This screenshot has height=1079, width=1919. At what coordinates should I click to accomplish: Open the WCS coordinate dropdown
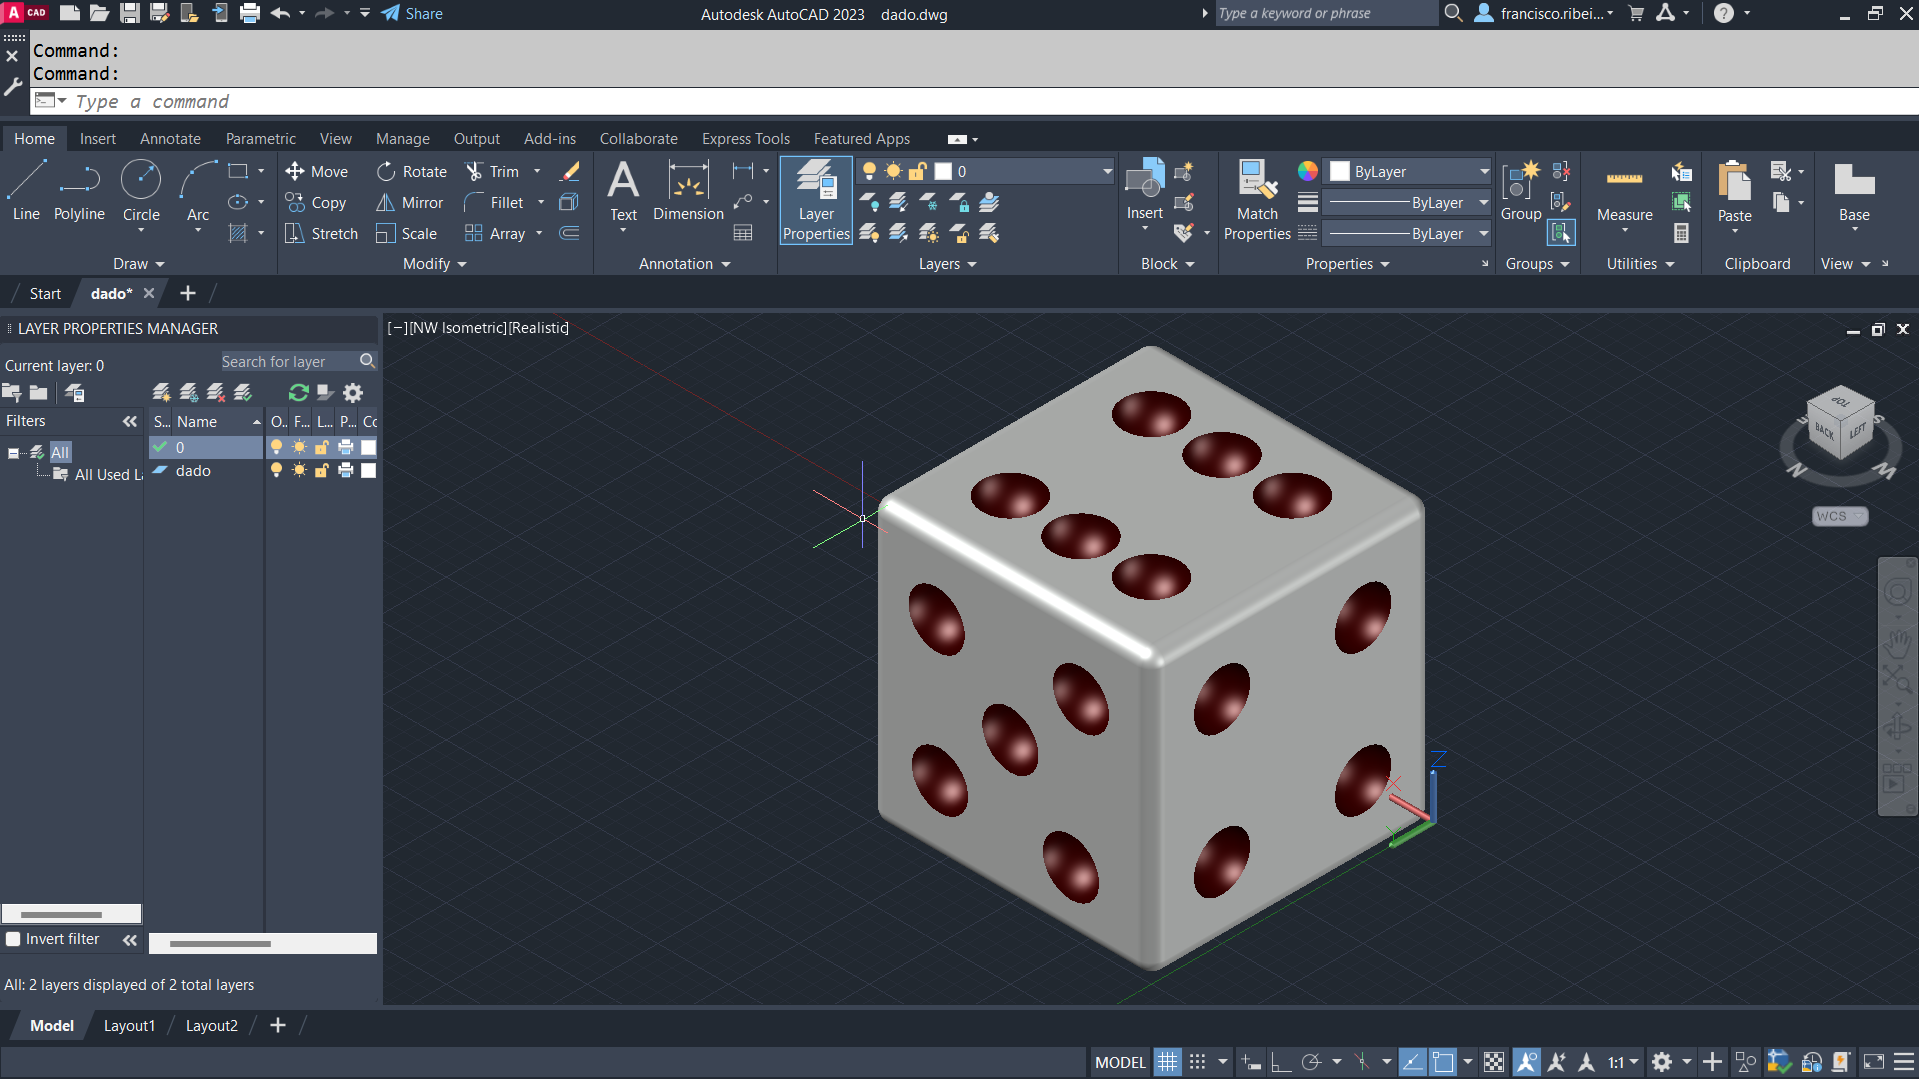click(1839, 516)
